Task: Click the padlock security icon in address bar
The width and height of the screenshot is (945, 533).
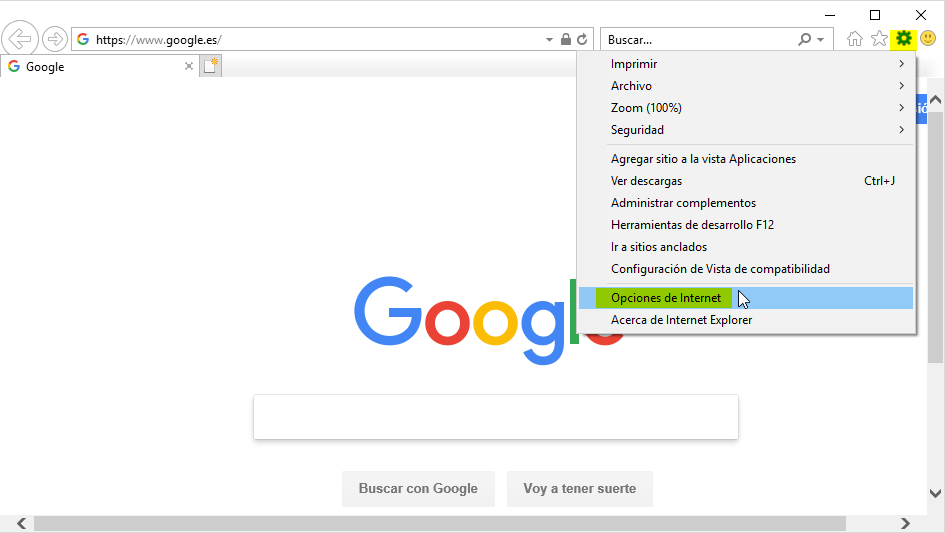Action: 565,40
